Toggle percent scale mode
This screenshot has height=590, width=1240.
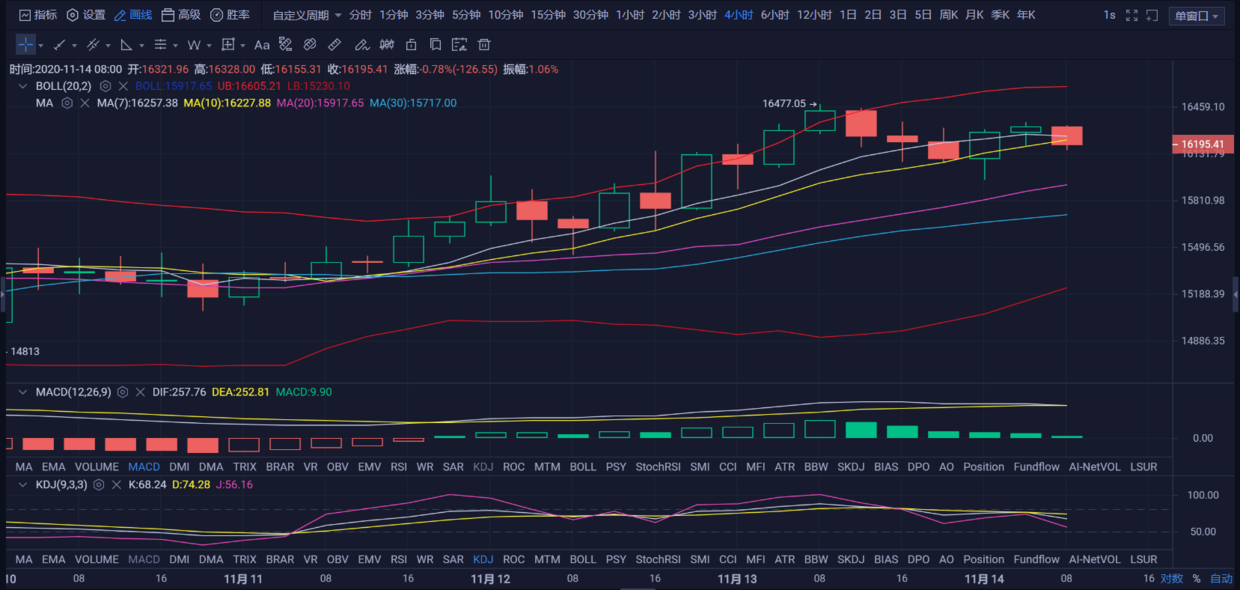[1196, 579]
